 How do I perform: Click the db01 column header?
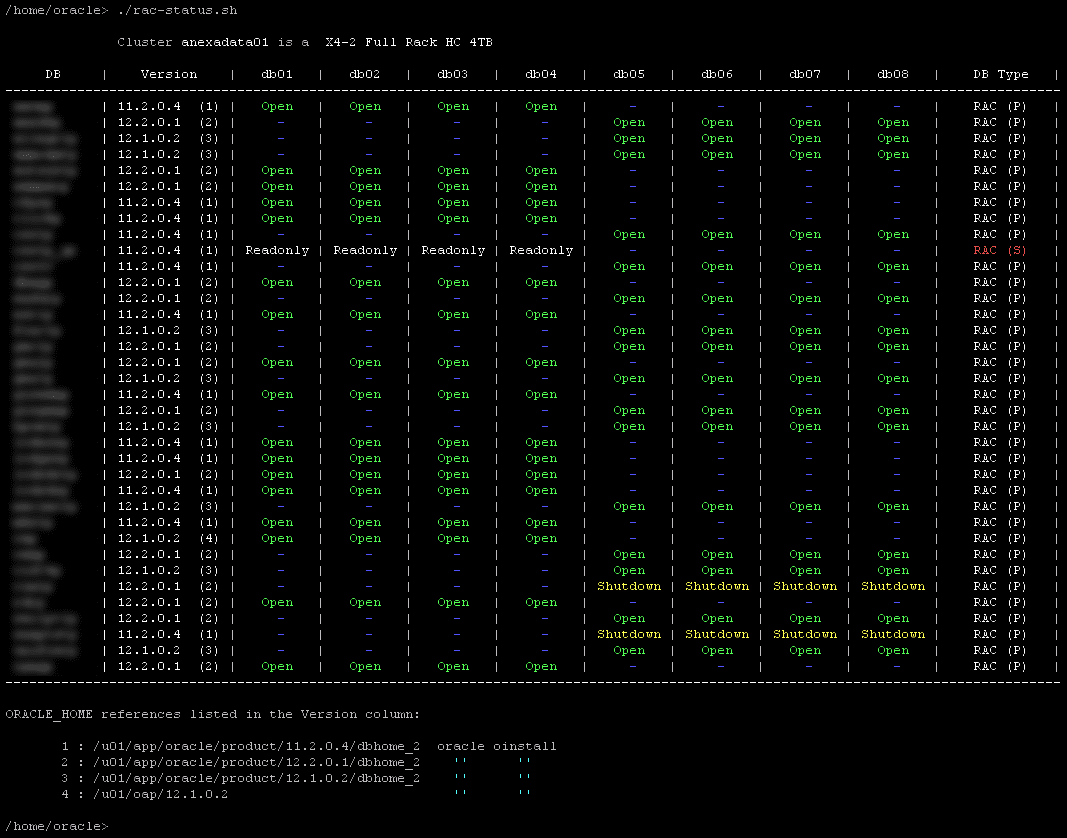click(x=277, y=74)
